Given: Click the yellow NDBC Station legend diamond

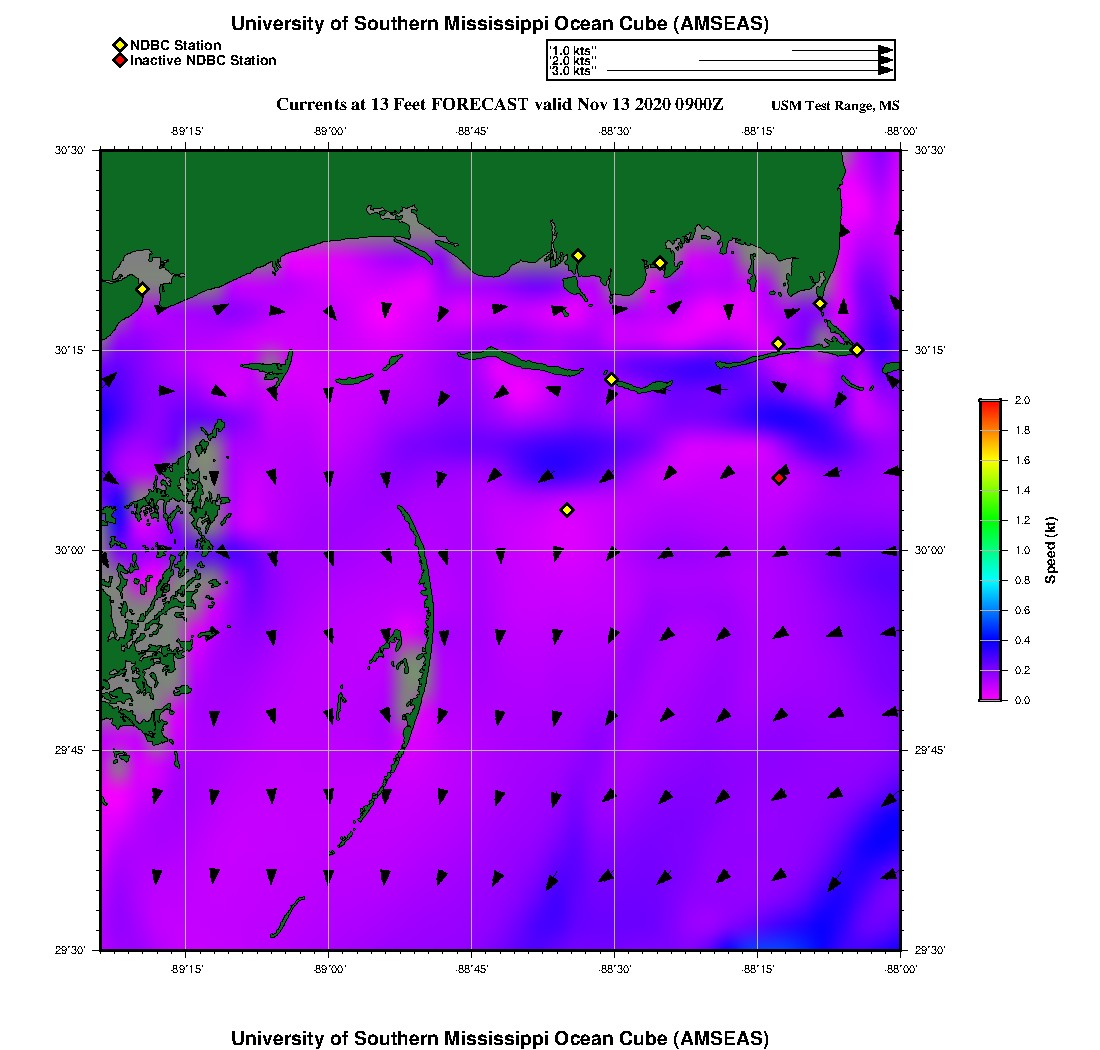Looking at the screenshot, I should tap(119, 45).
